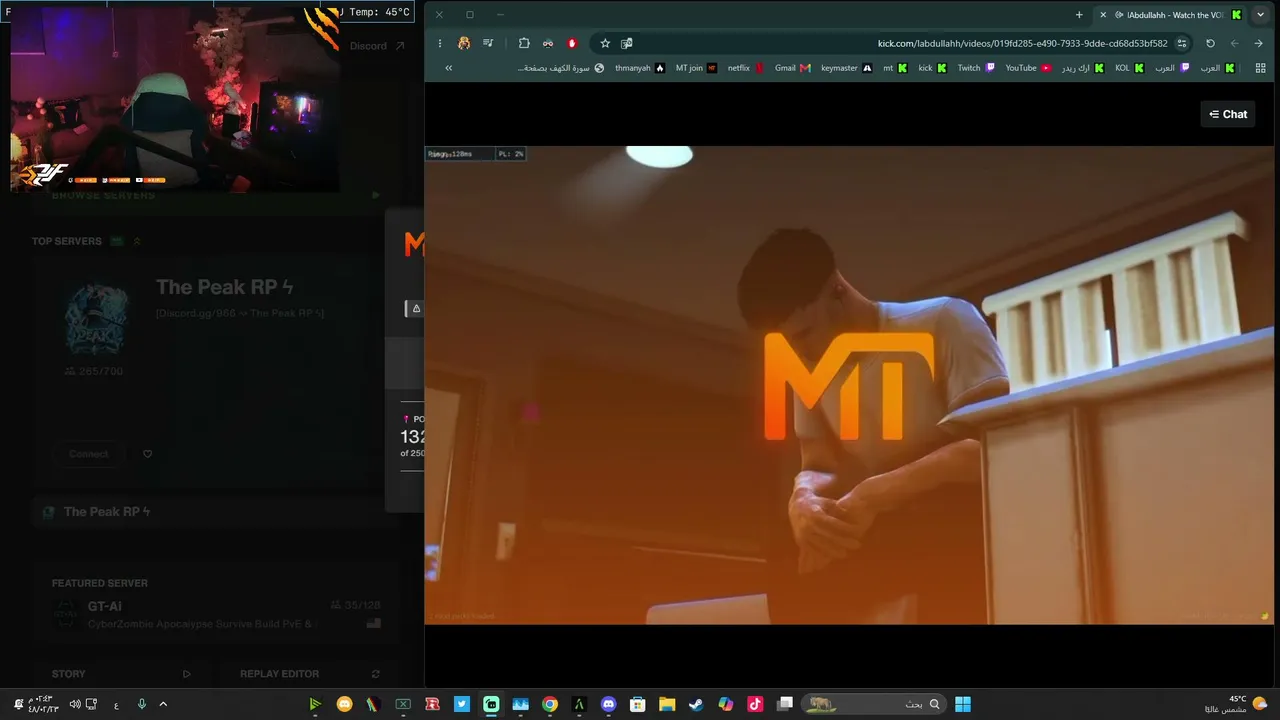Open the TikTok taskbar app
1280x720 pixels.
[x=755, y=704]
